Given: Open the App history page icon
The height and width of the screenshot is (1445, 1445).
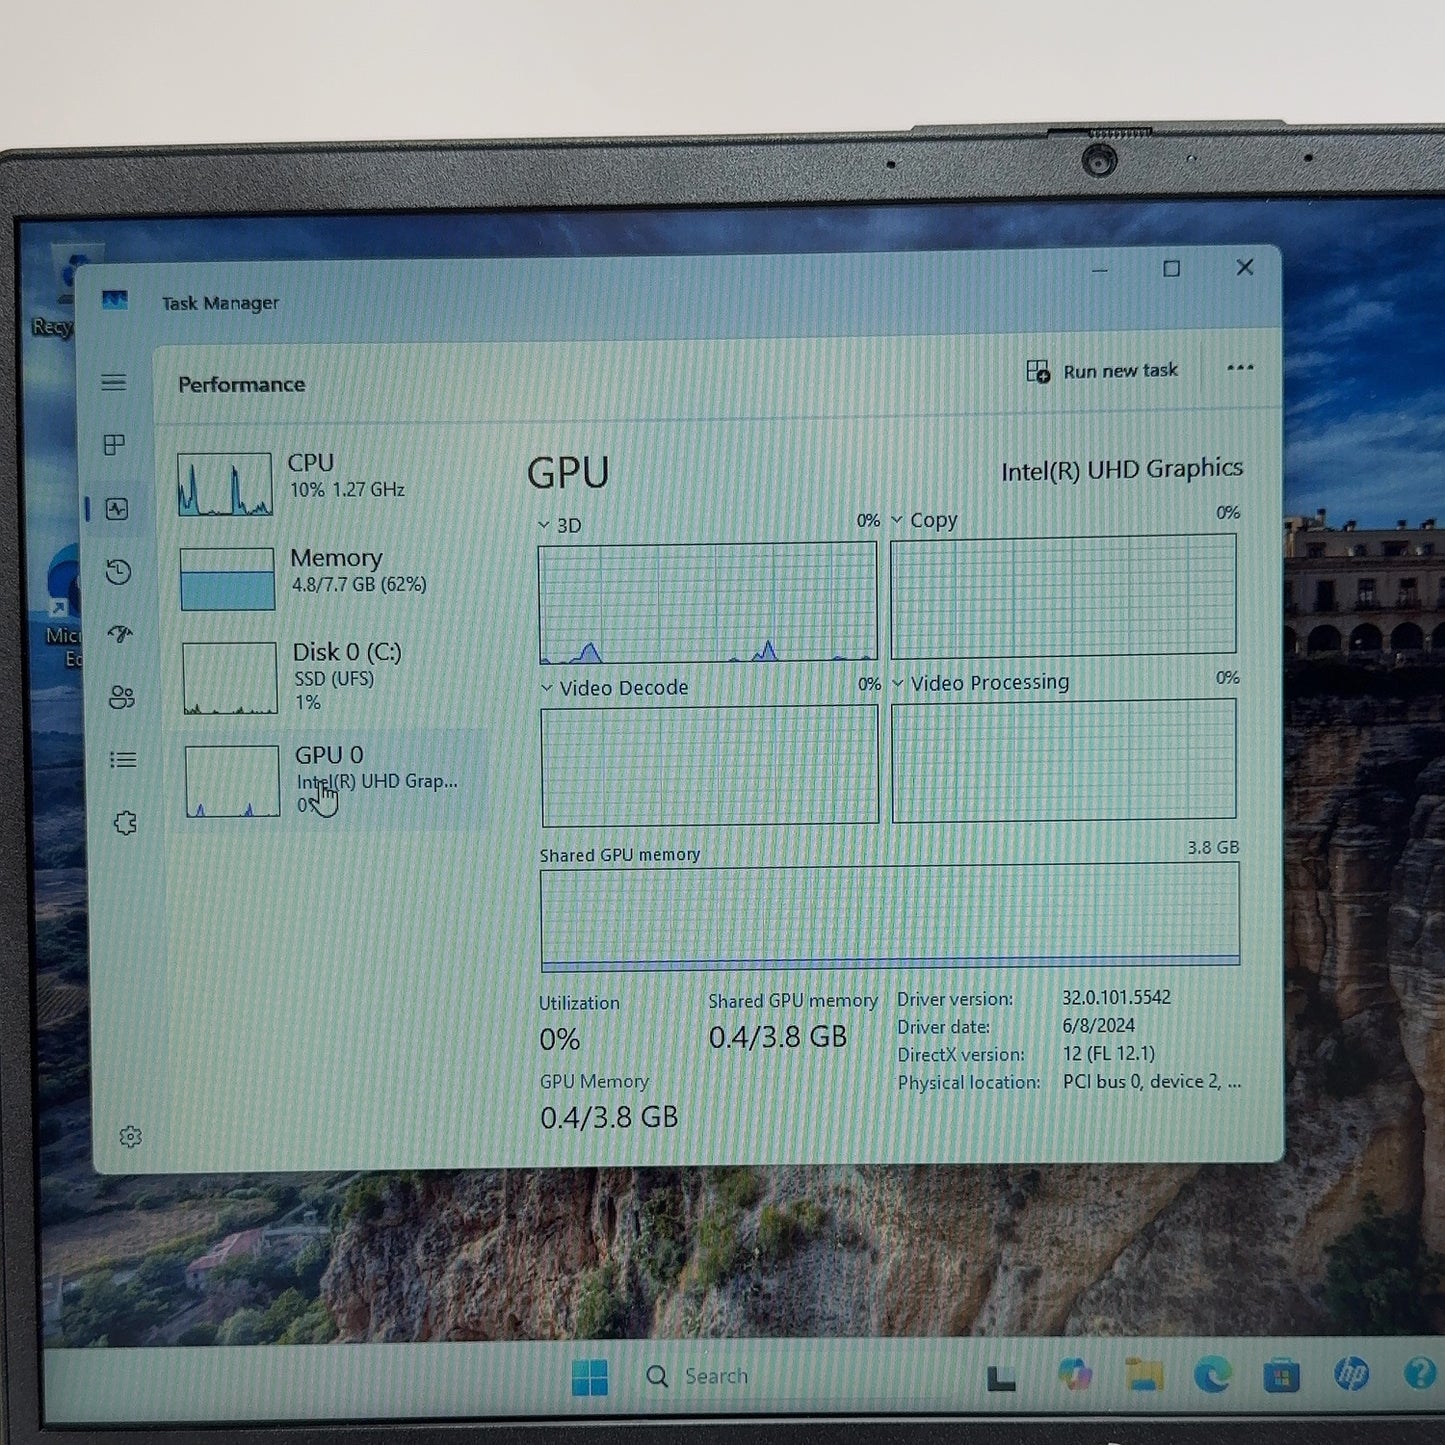Looking at the screenshot, I should click(118, 572).
